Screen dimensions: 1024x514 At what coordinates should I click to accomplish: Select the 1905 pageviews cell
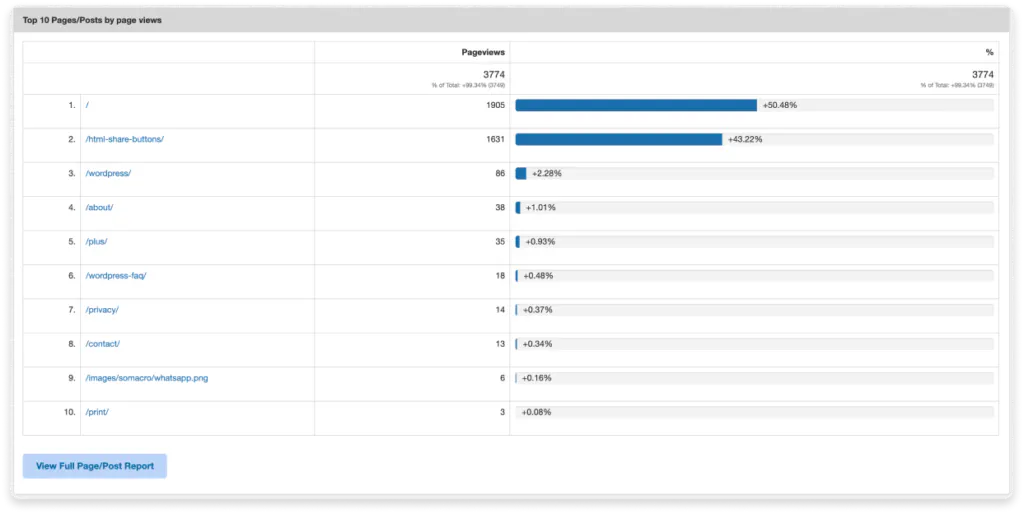point(494,105)
